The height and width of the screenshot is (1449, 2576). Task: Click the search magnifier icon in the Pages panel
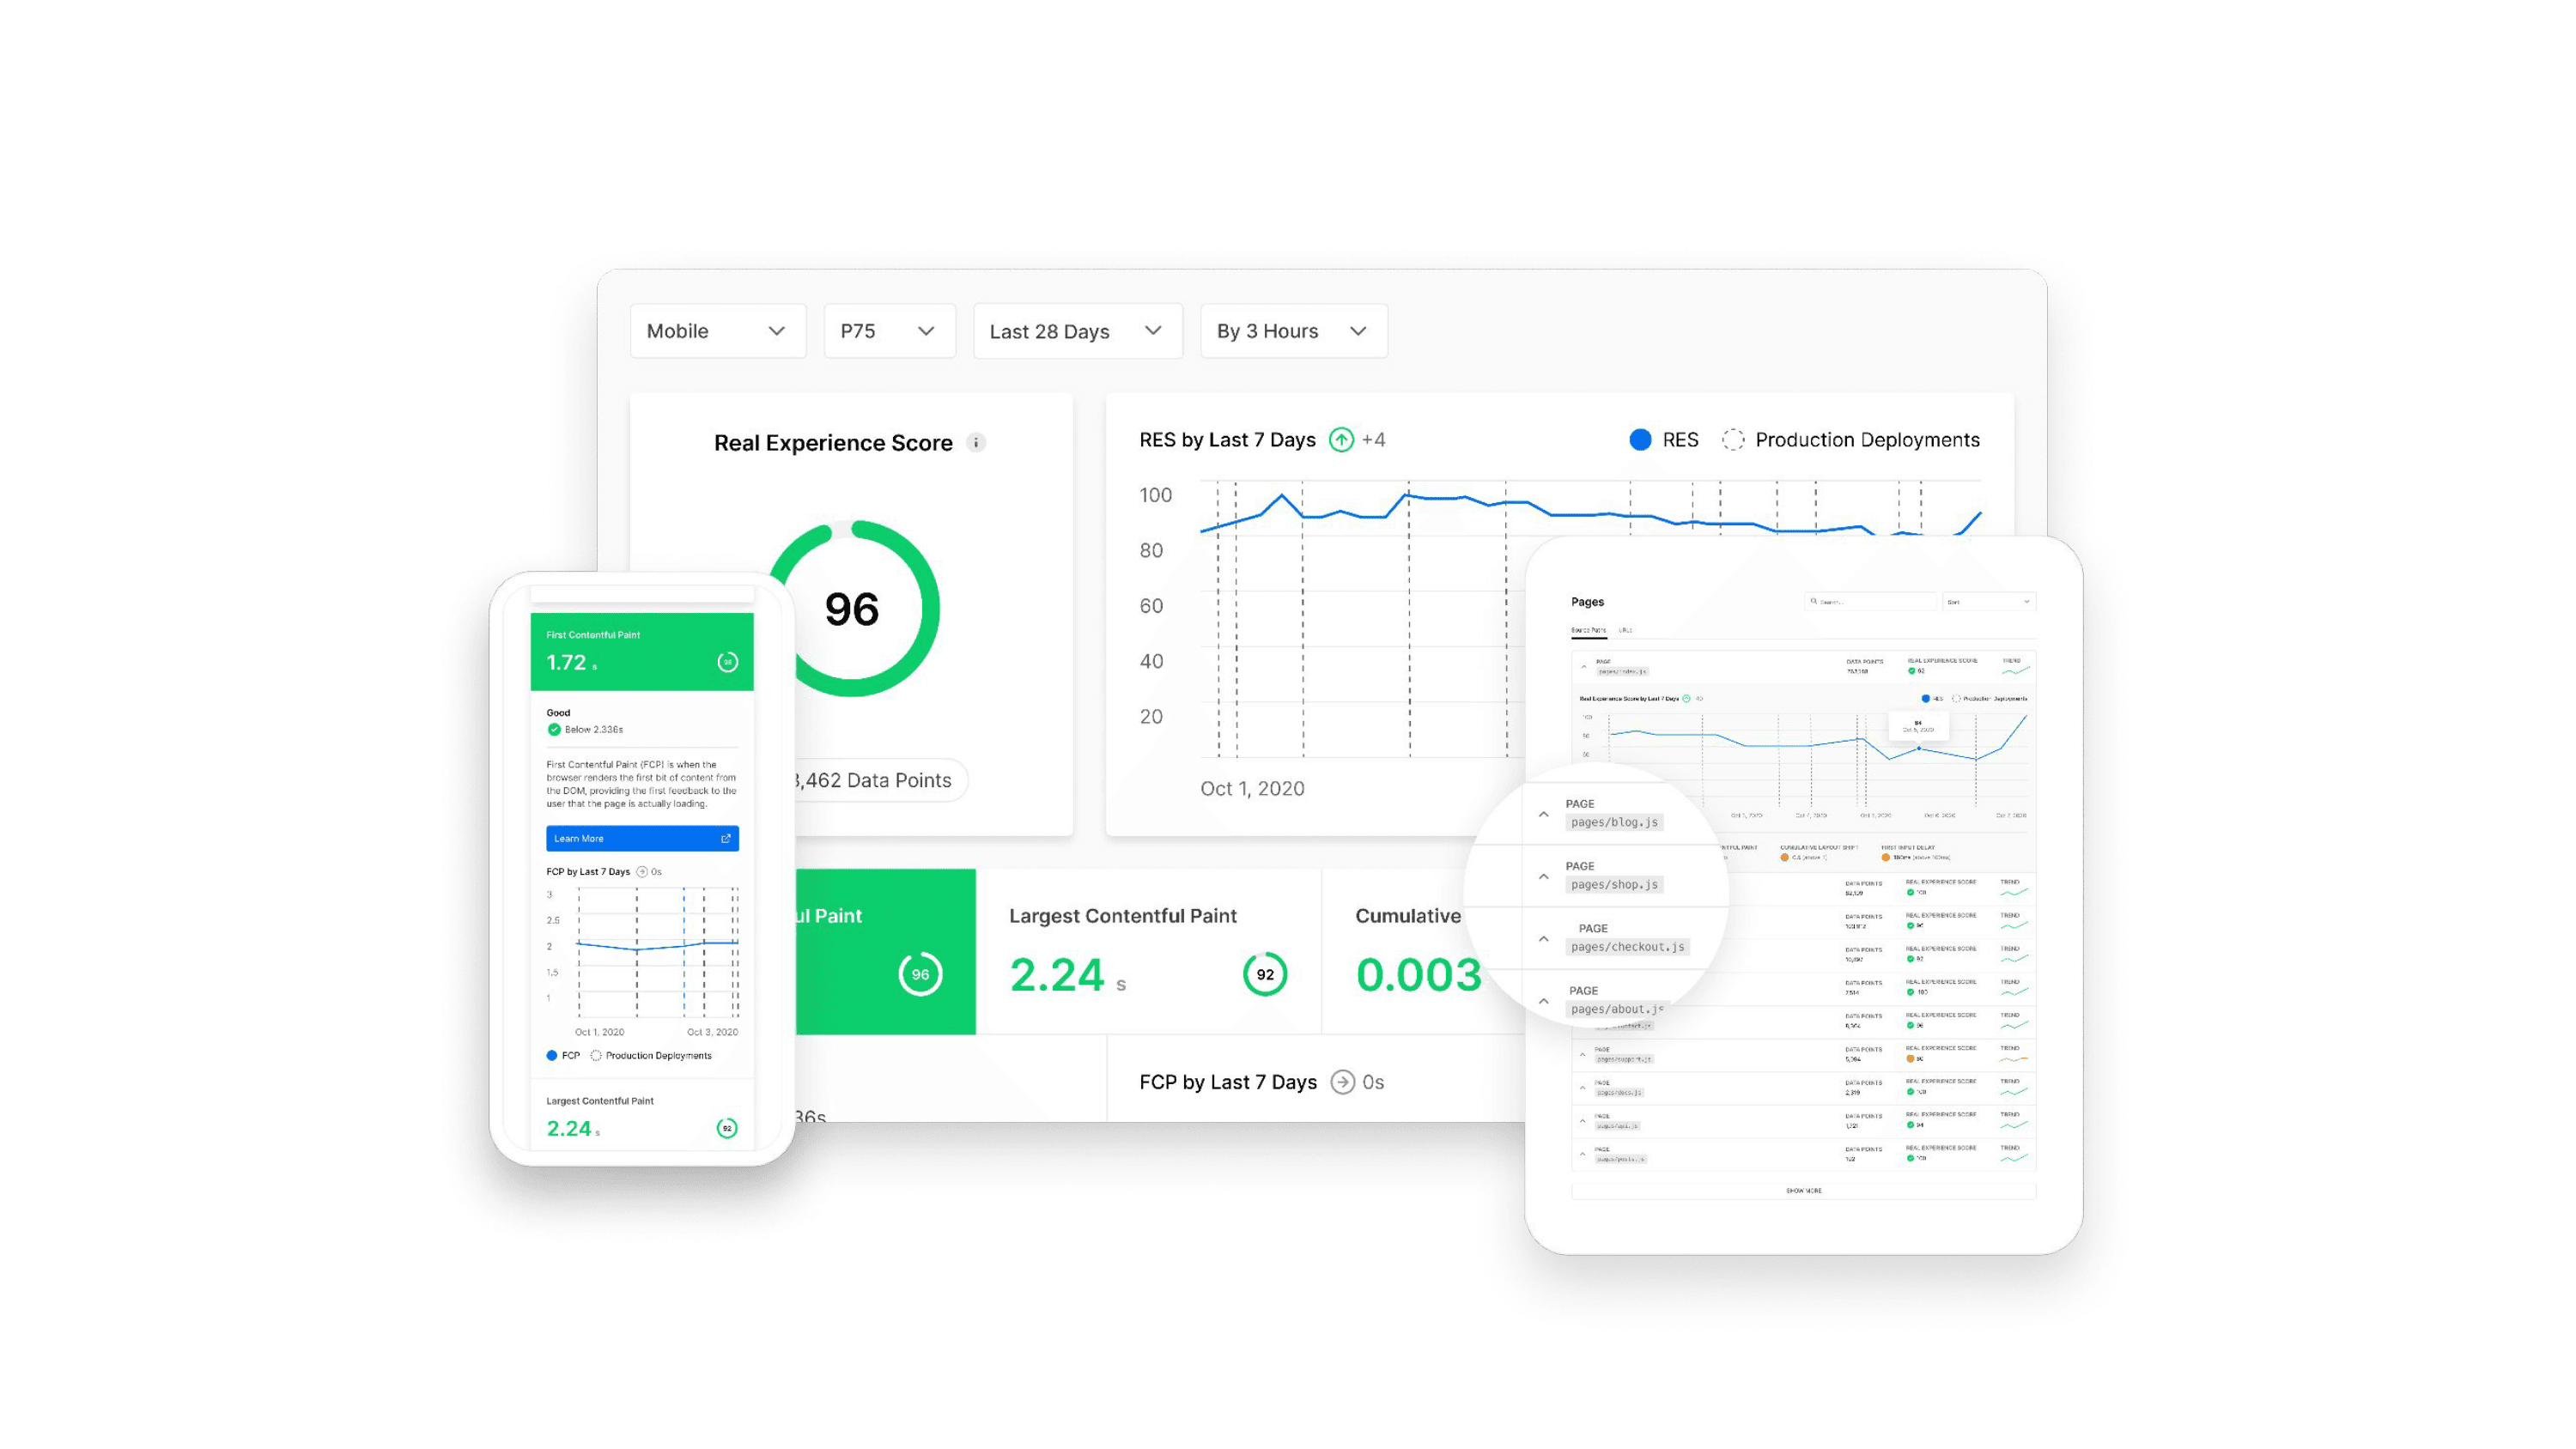tap(1815, 601)
